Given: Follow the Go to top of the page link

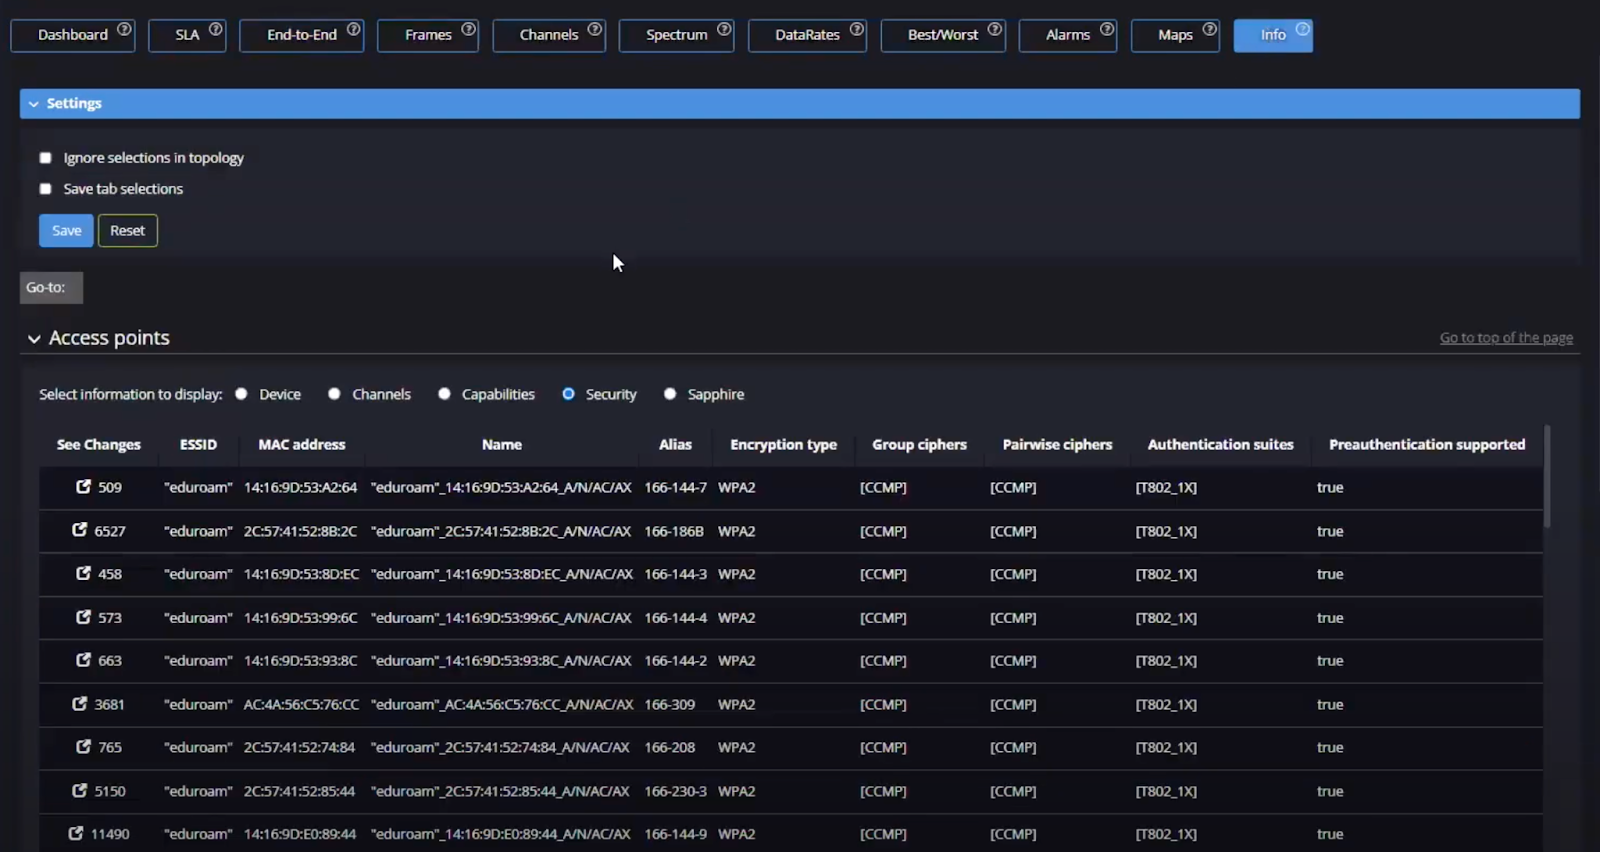Looking at the screenshot, I should point(1505,338).
